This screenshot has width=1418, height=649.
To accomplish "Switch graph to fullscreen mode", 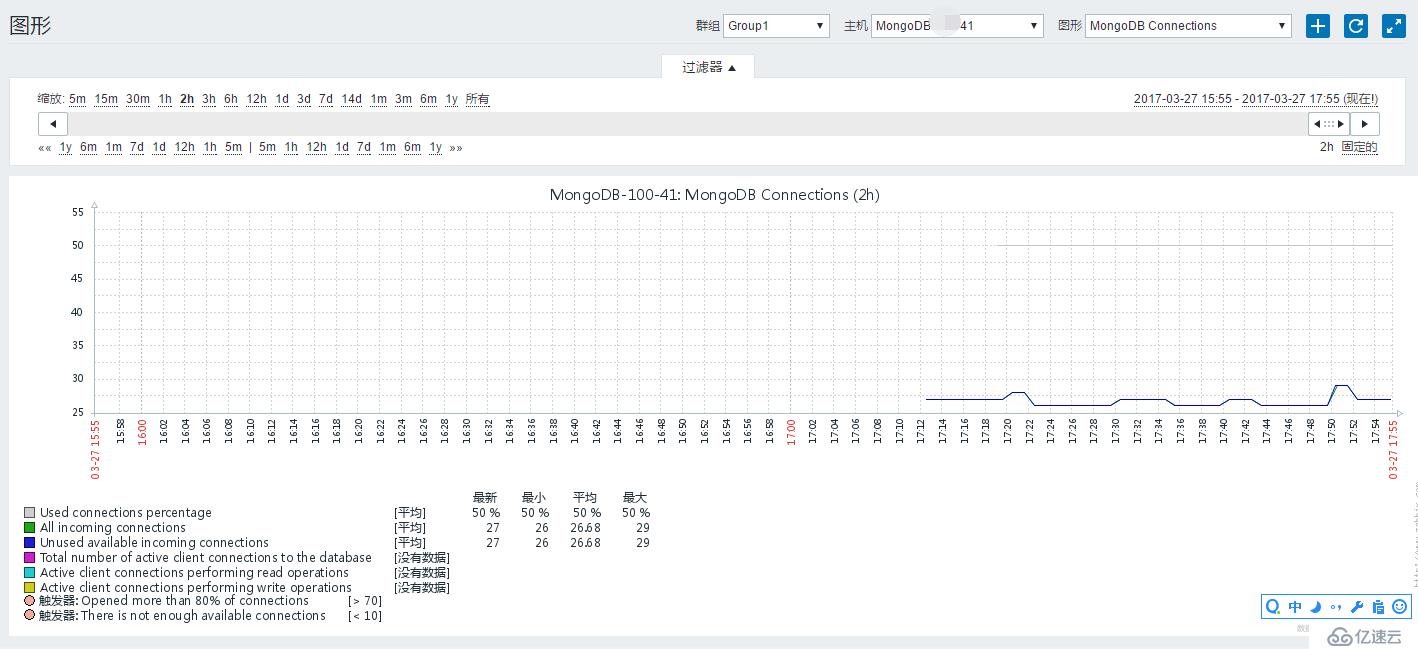I will [1394, 26].
